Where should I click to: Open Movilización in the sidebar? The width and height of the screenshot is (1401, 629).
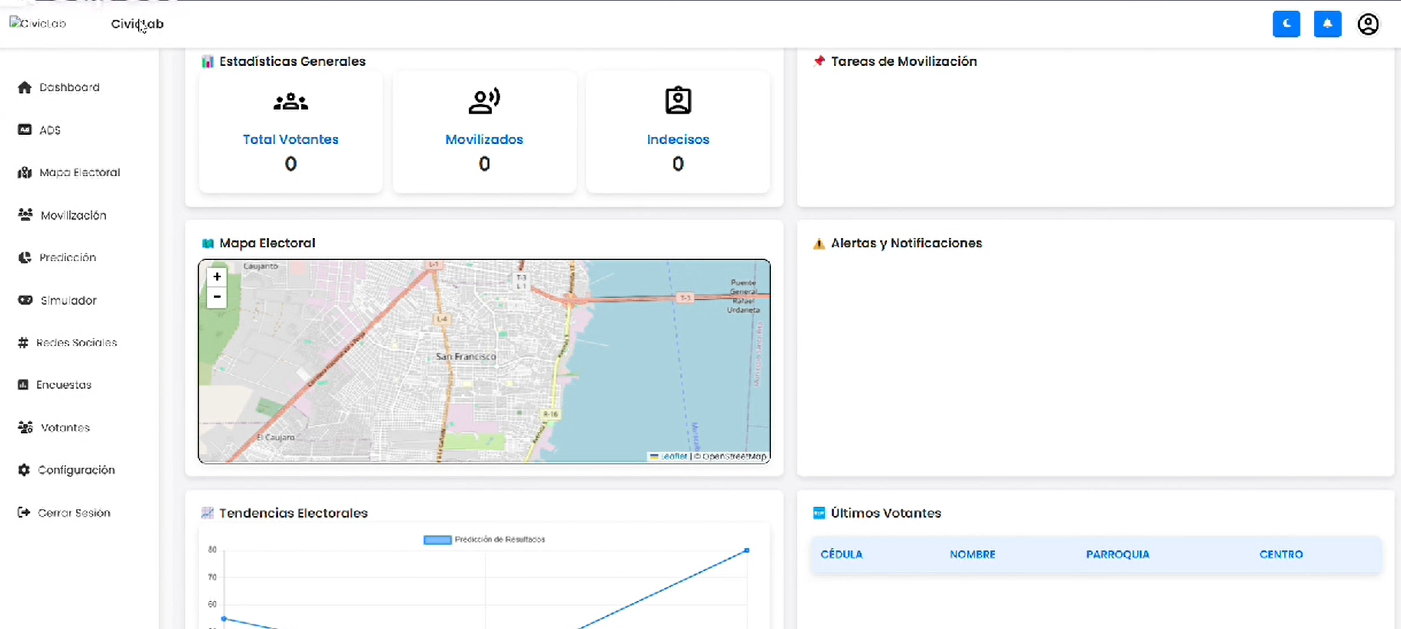tap(73, 215)
